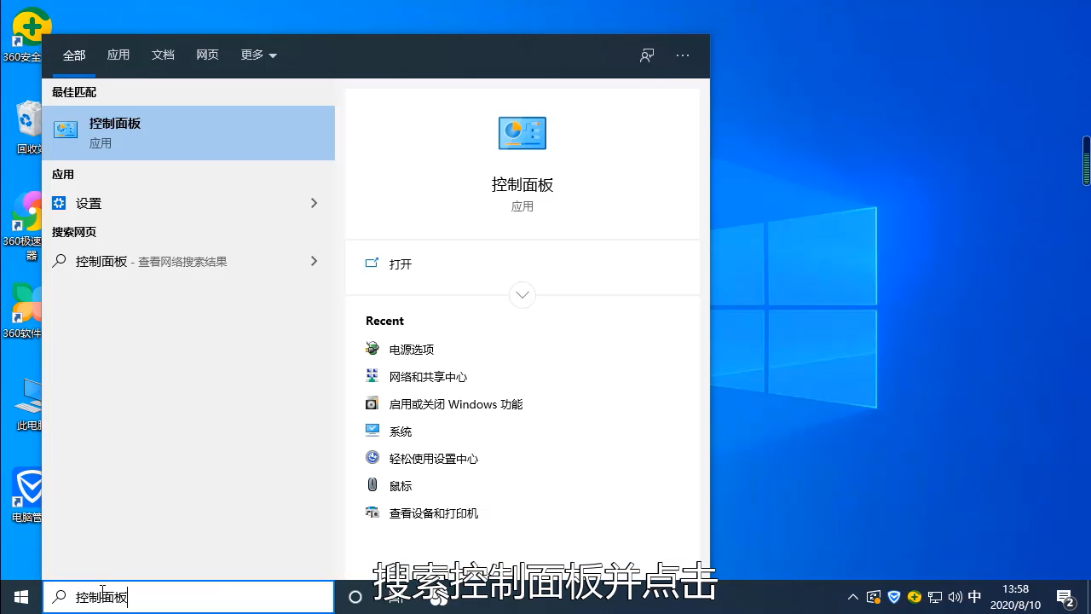Viewport: 1091px width, 614px height.
Task: Click the 360极速浏览器 desktop shortcut
Action: pyautogui.click(x=24, y=227)
